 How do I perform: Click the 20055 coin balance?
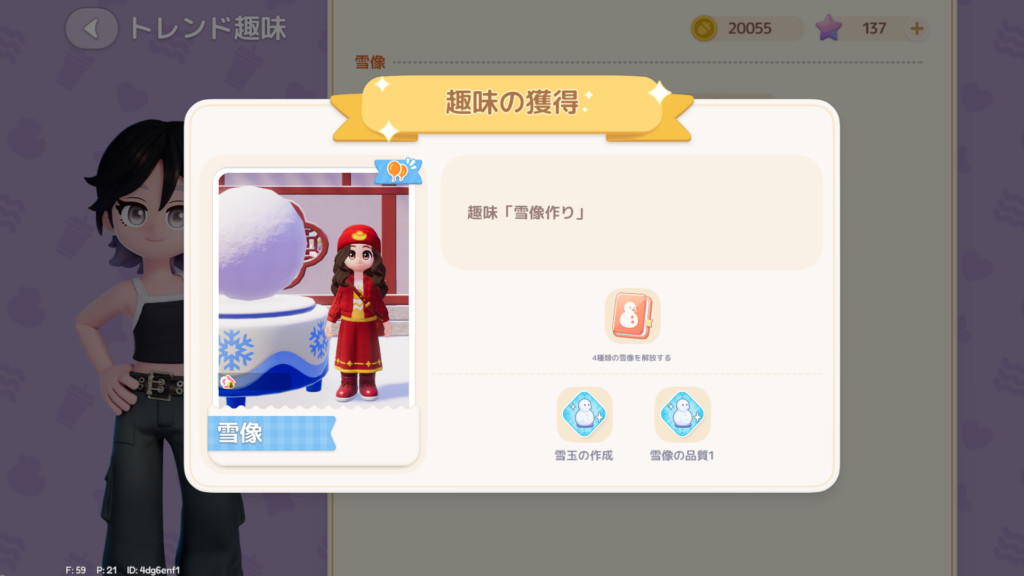pos(750,28)
